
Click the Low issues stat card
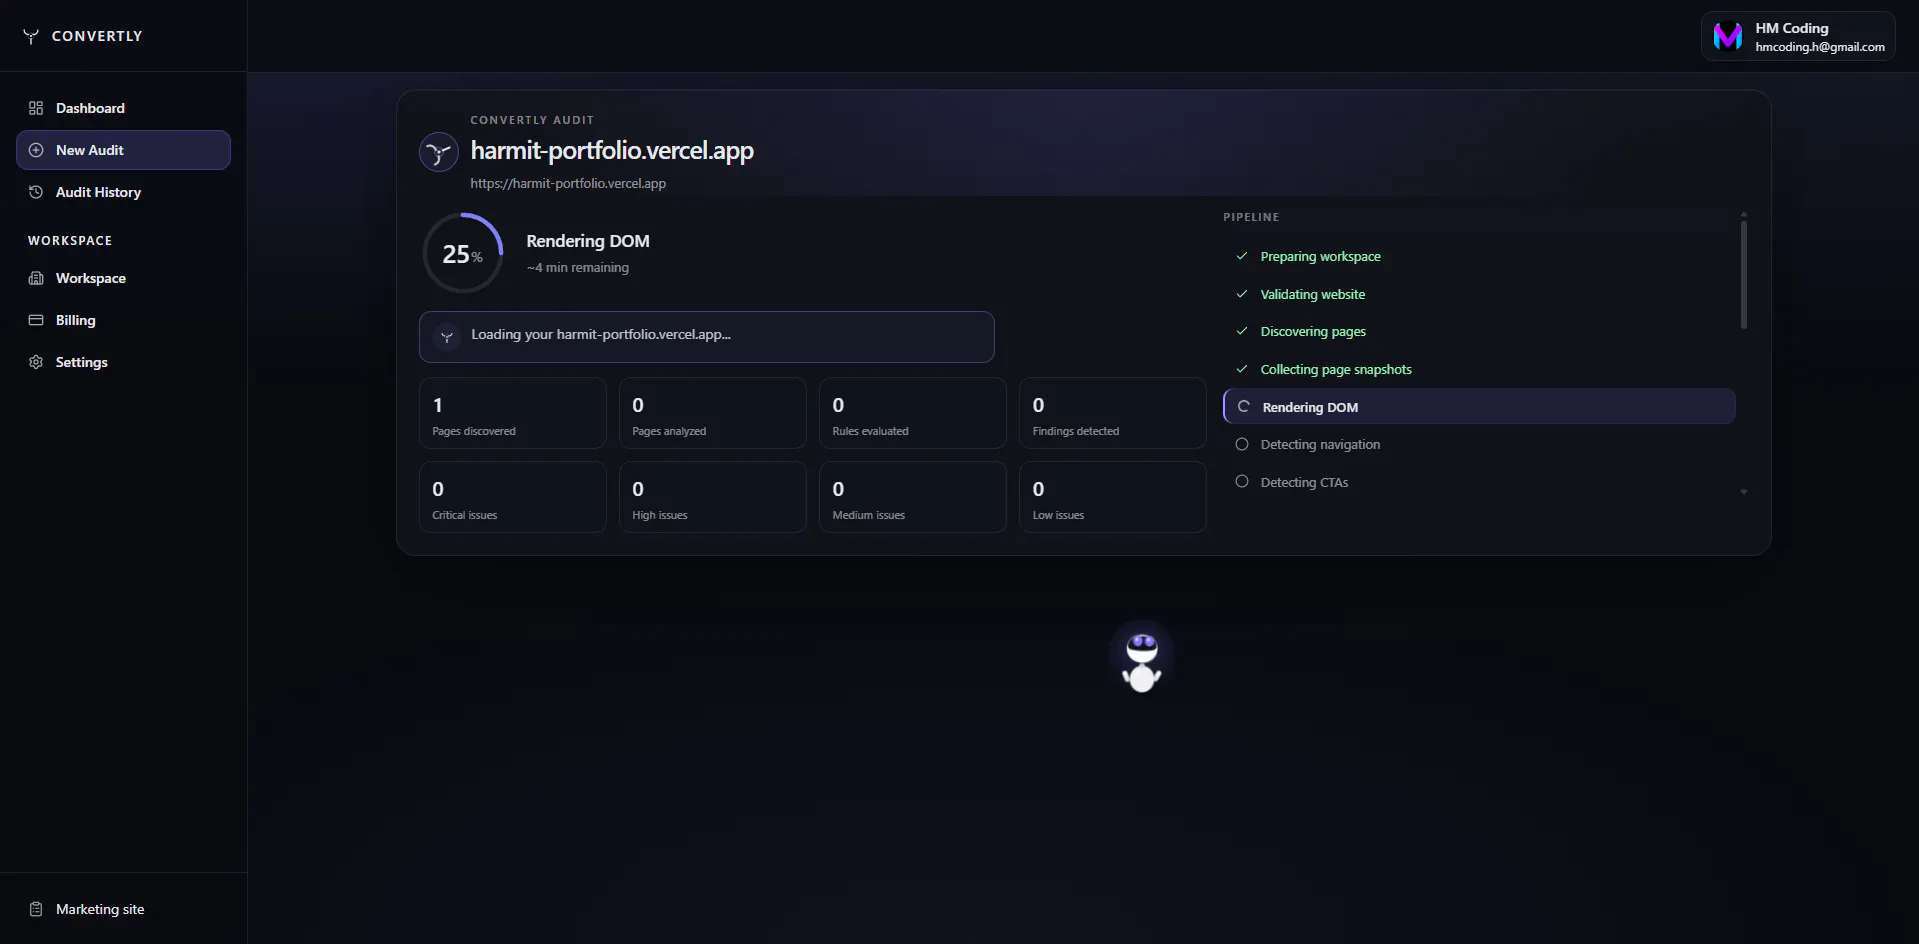(x=1113, y=497)
